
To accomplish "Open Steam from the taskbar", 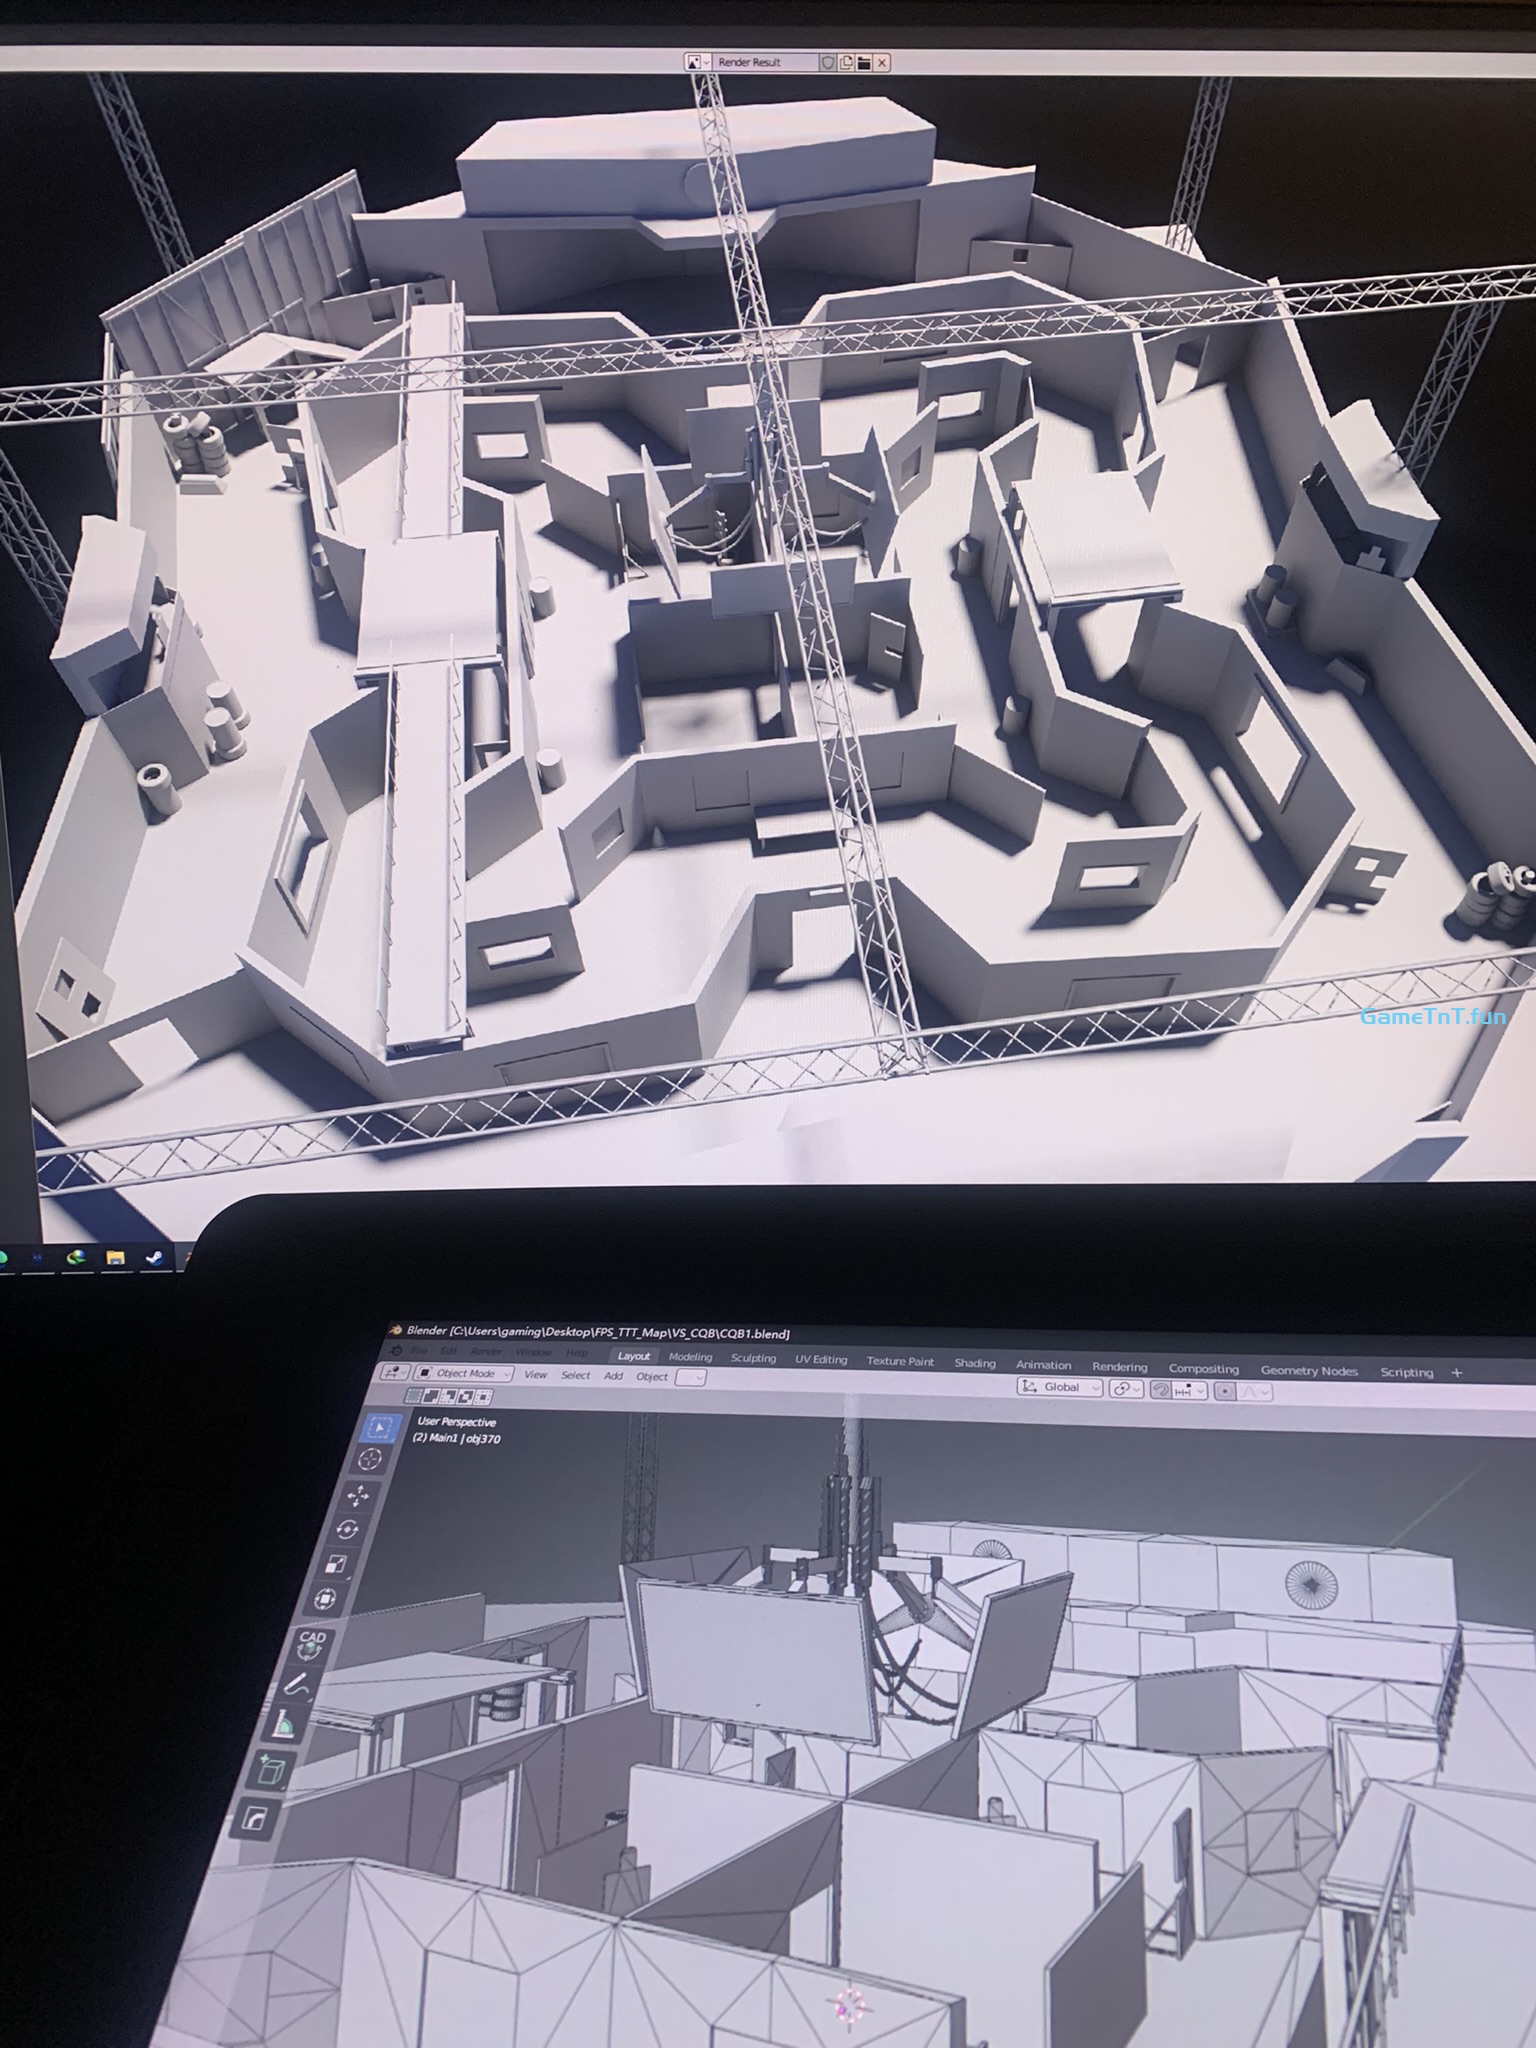I will coord(153,1258).
